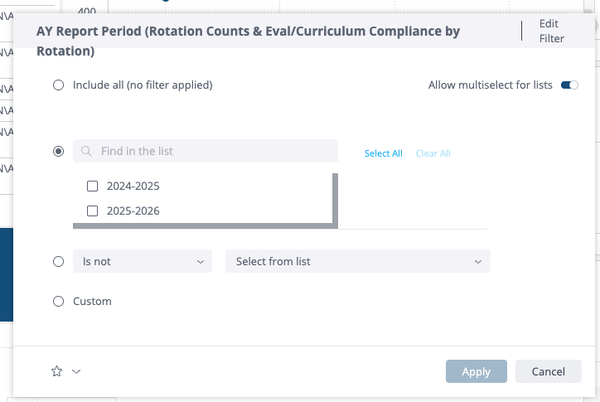Toggle Allow multiselect for lists switch
The width and height of the screenshot is (600, 402).
(570, 85)
